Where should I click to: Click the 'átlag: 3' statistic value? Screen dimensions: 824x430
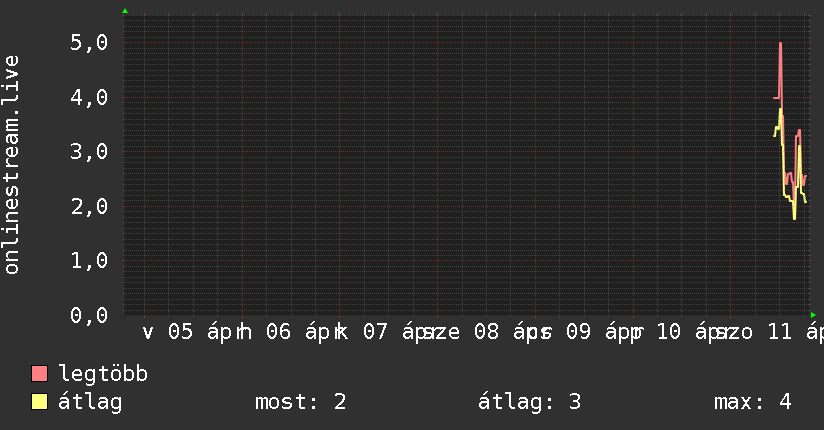click(531, 402)
